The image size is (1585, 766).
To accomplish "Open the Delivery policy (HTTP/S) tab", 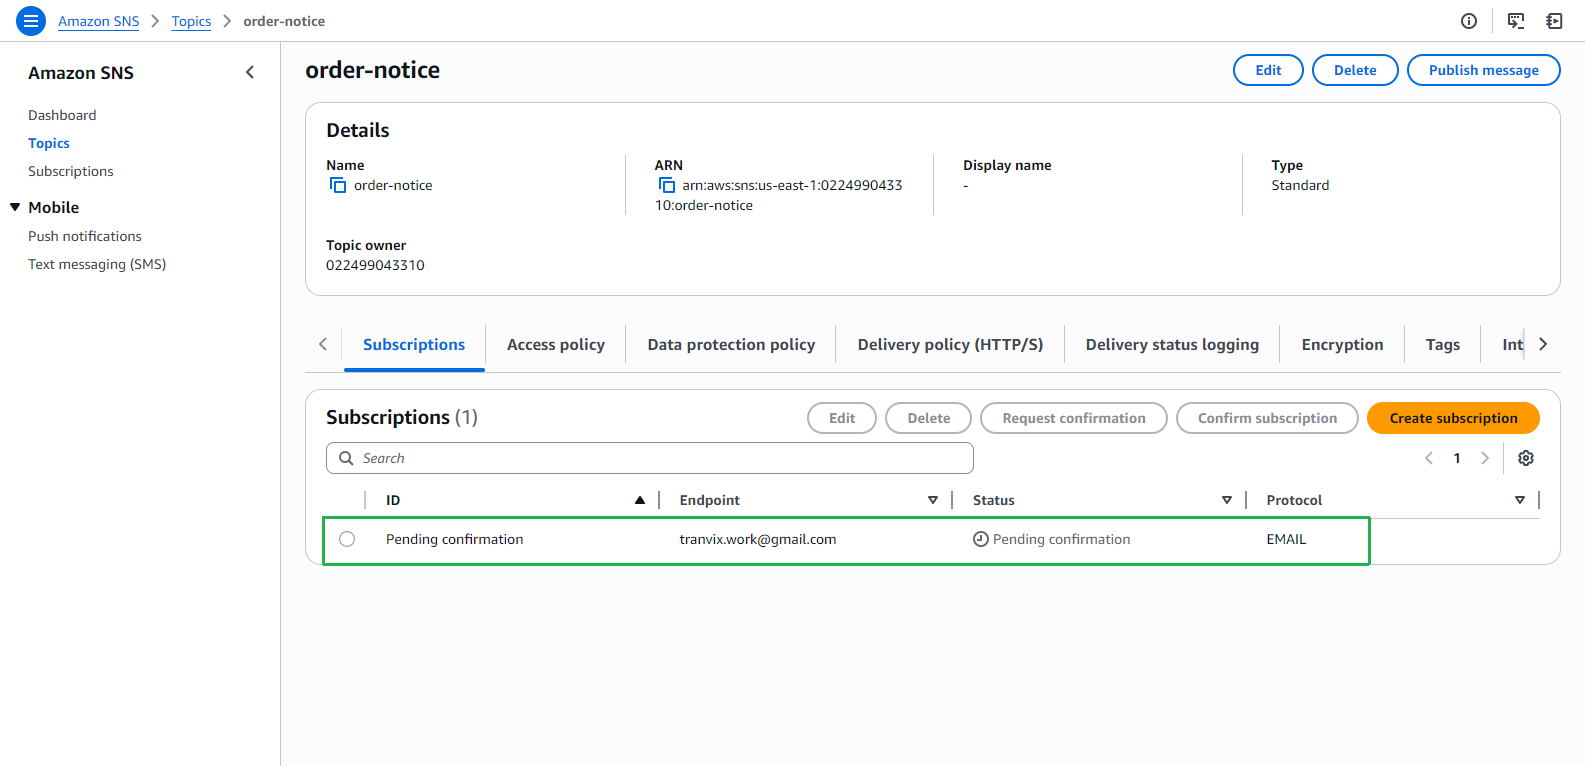I will click(950, 344).
